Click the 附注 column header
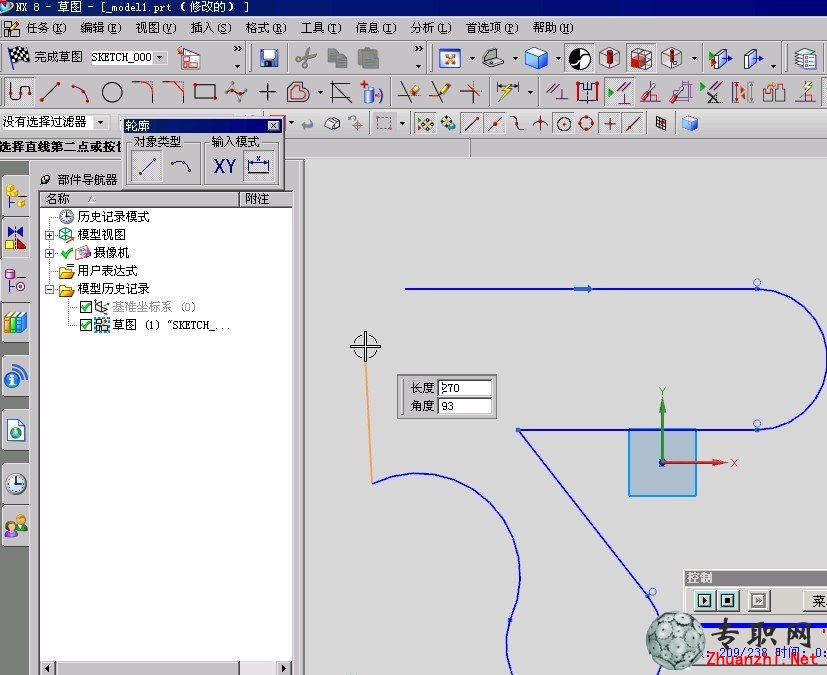The image size is (827, 675). click(x=266, y=199)
